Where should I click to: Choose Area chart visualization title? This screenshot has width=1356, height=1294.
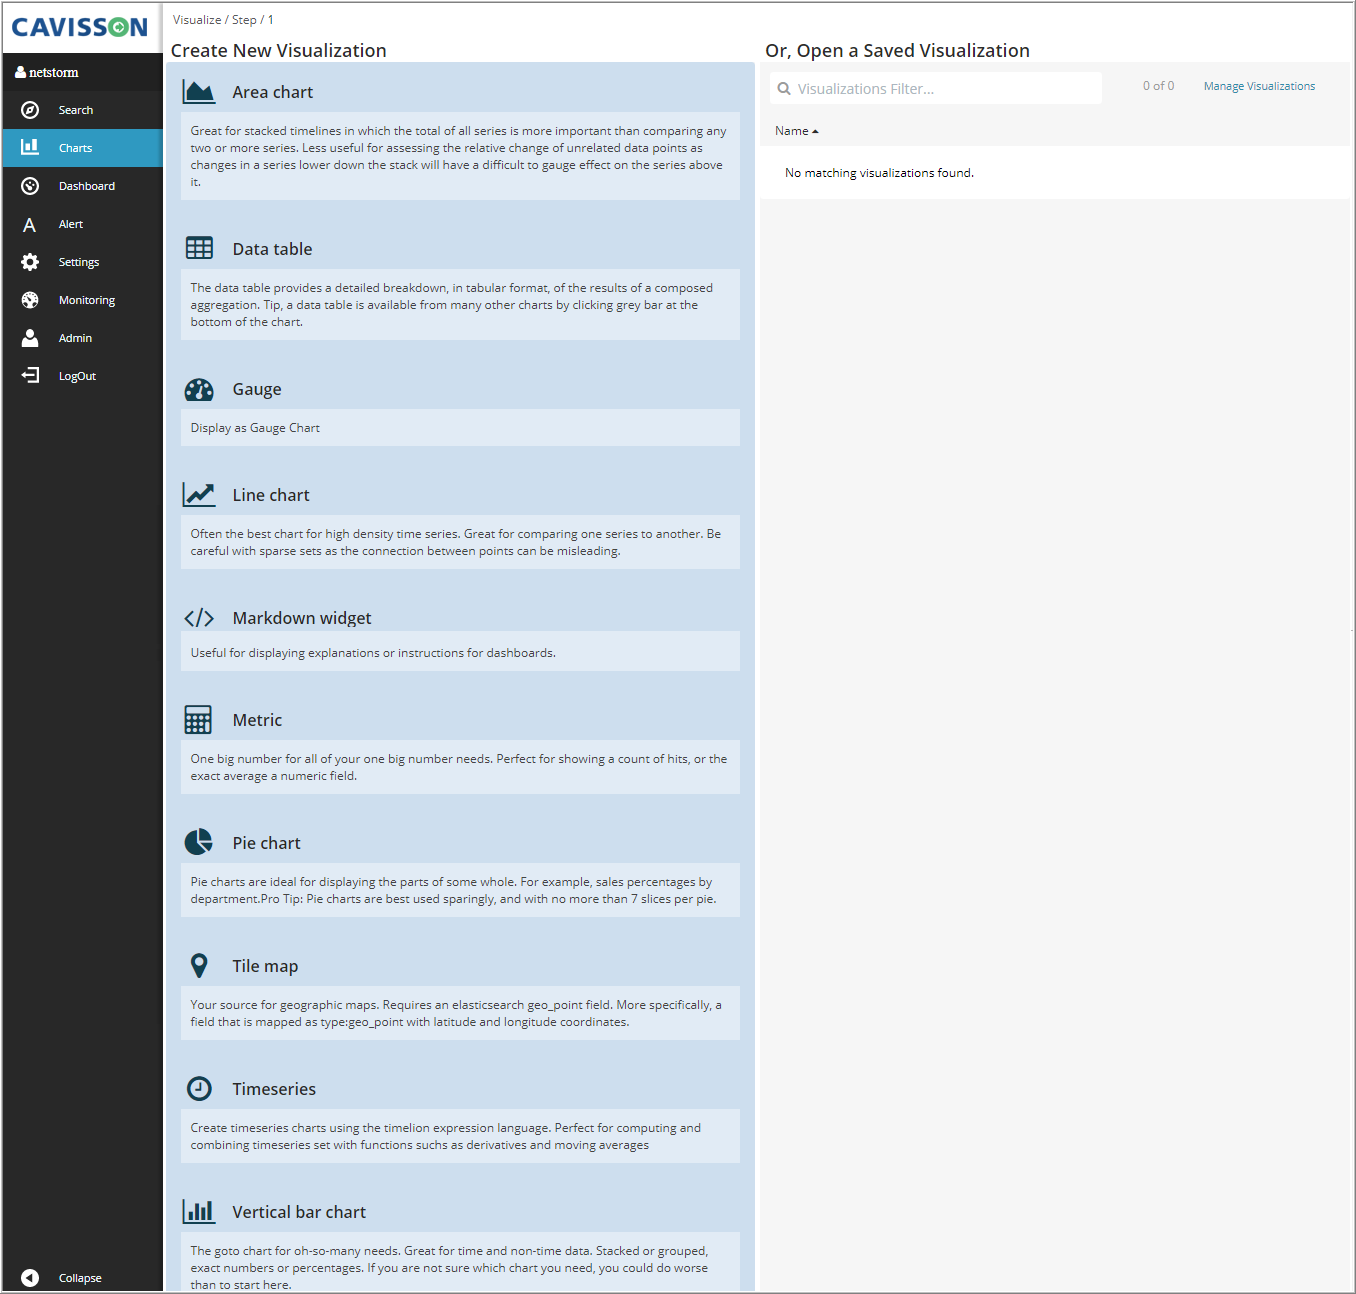[x=272, y=92]
